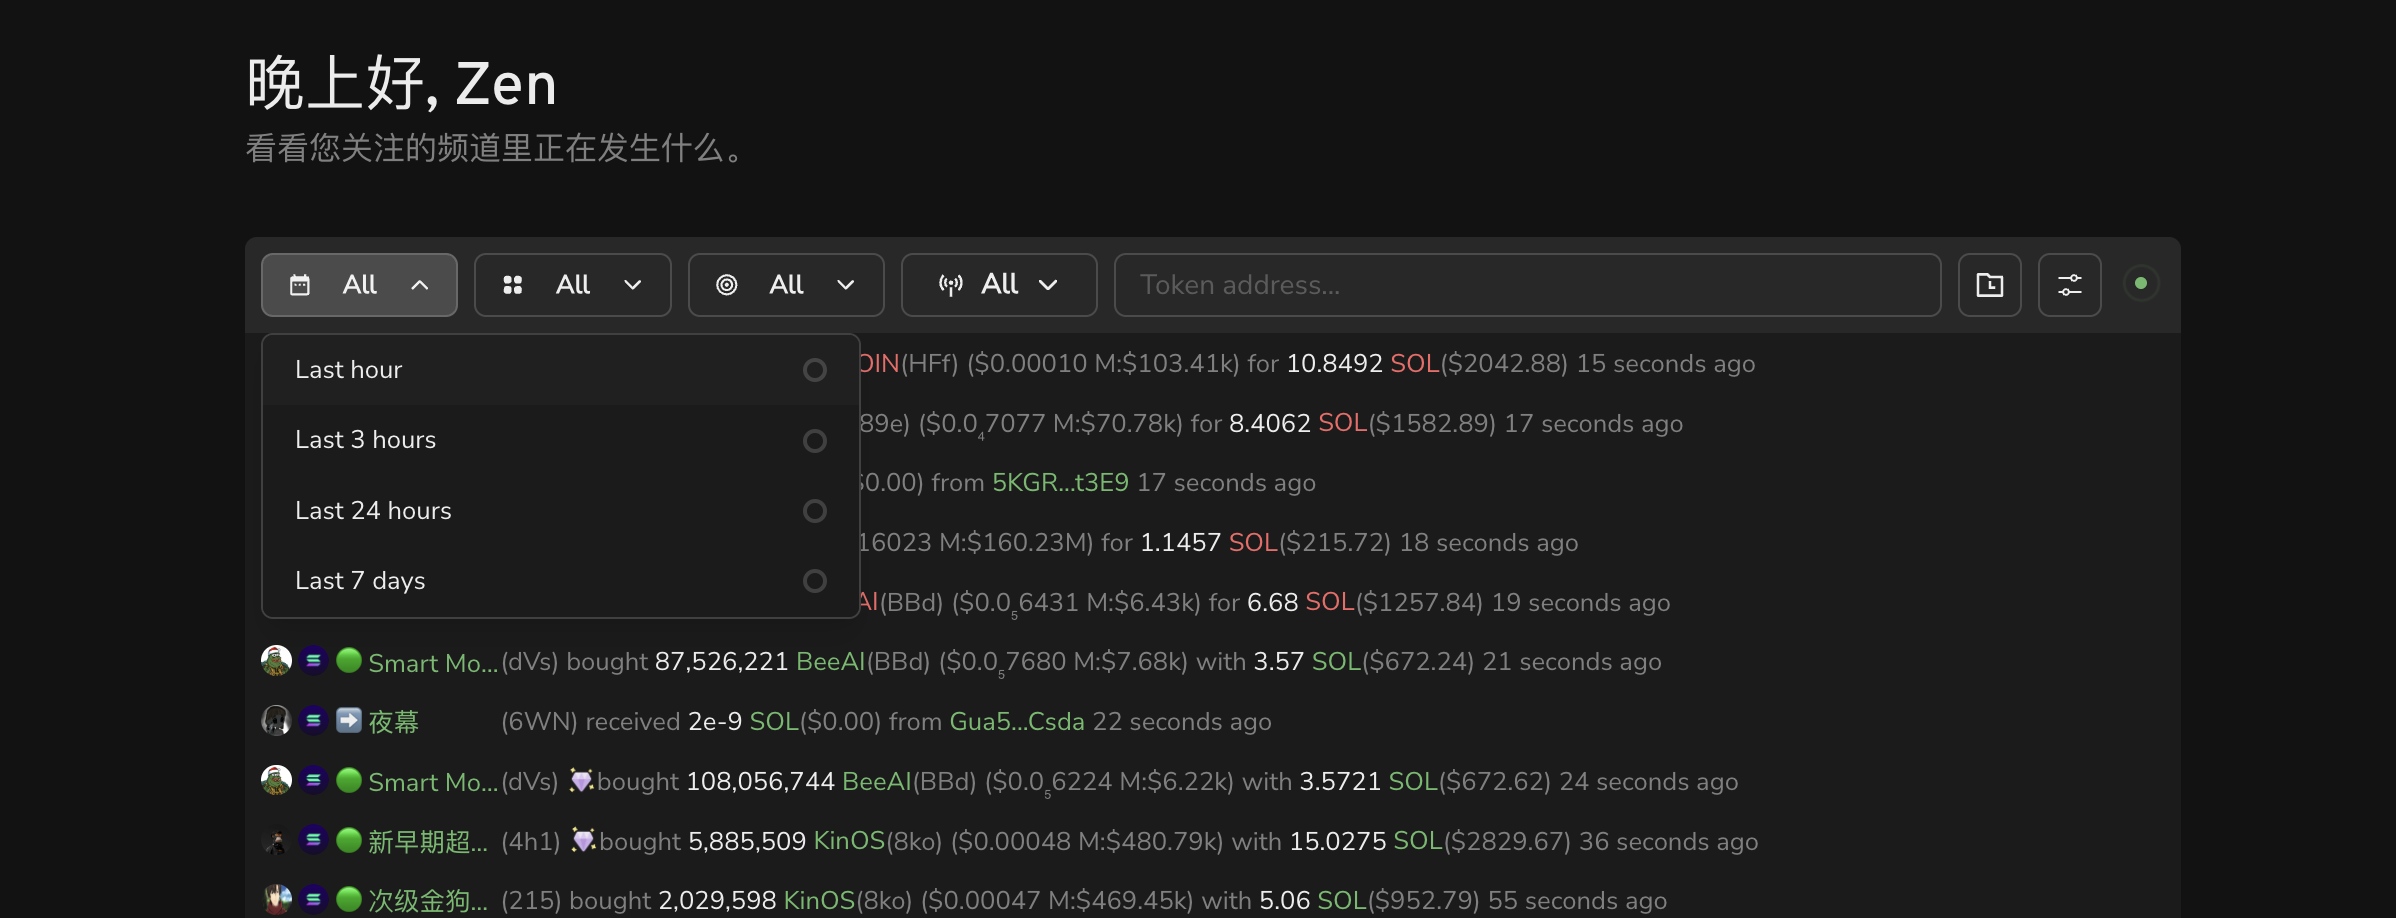Open the 5KGR...t3E9 address link
The width and height of the screenshot is (2396, 918).
click(1059, 483)
